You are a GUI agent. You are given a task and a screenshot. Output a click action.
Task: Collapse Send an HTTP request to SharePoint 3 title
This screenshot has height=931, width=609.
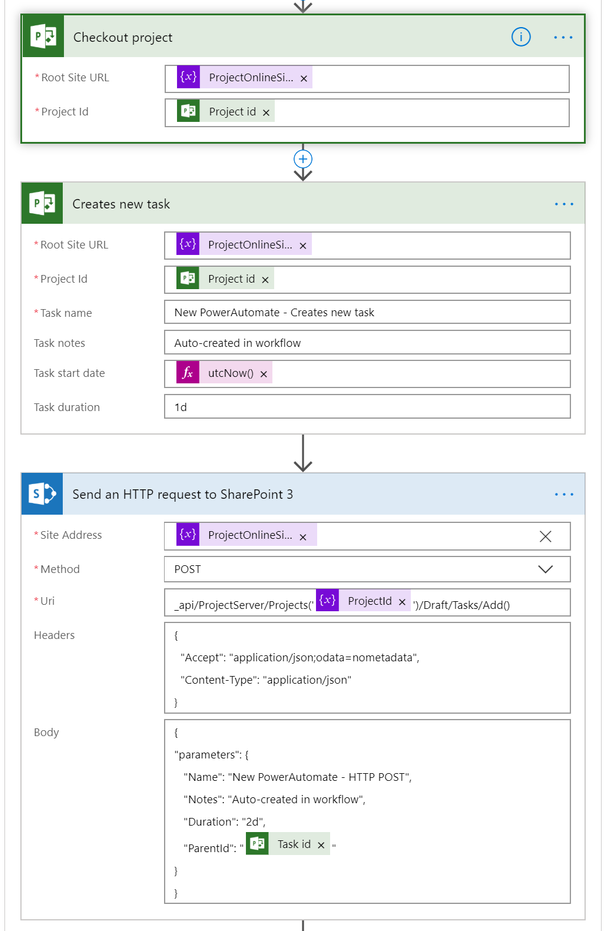click(183, 494)
